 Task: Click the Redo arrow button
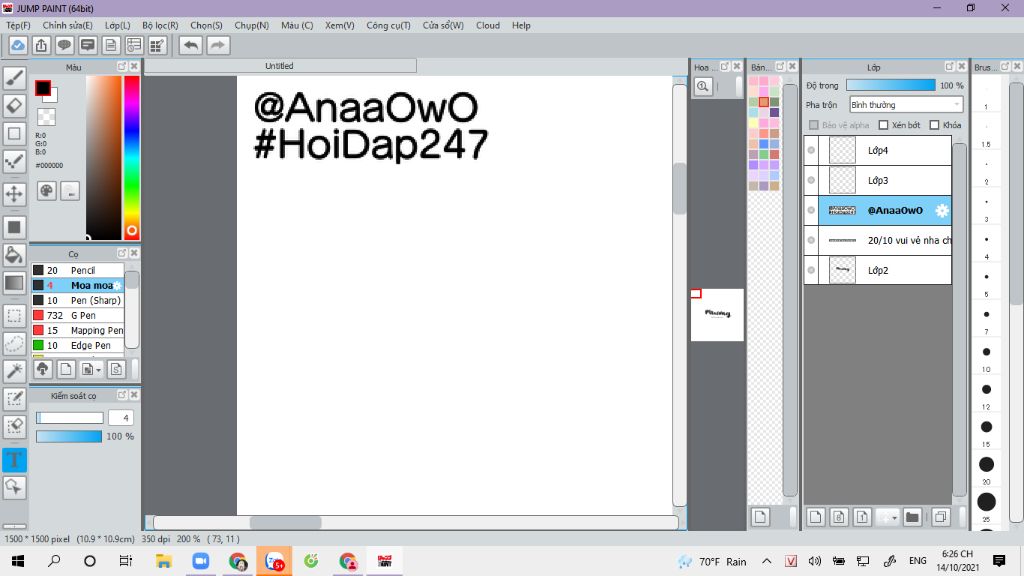coord(218,45)
